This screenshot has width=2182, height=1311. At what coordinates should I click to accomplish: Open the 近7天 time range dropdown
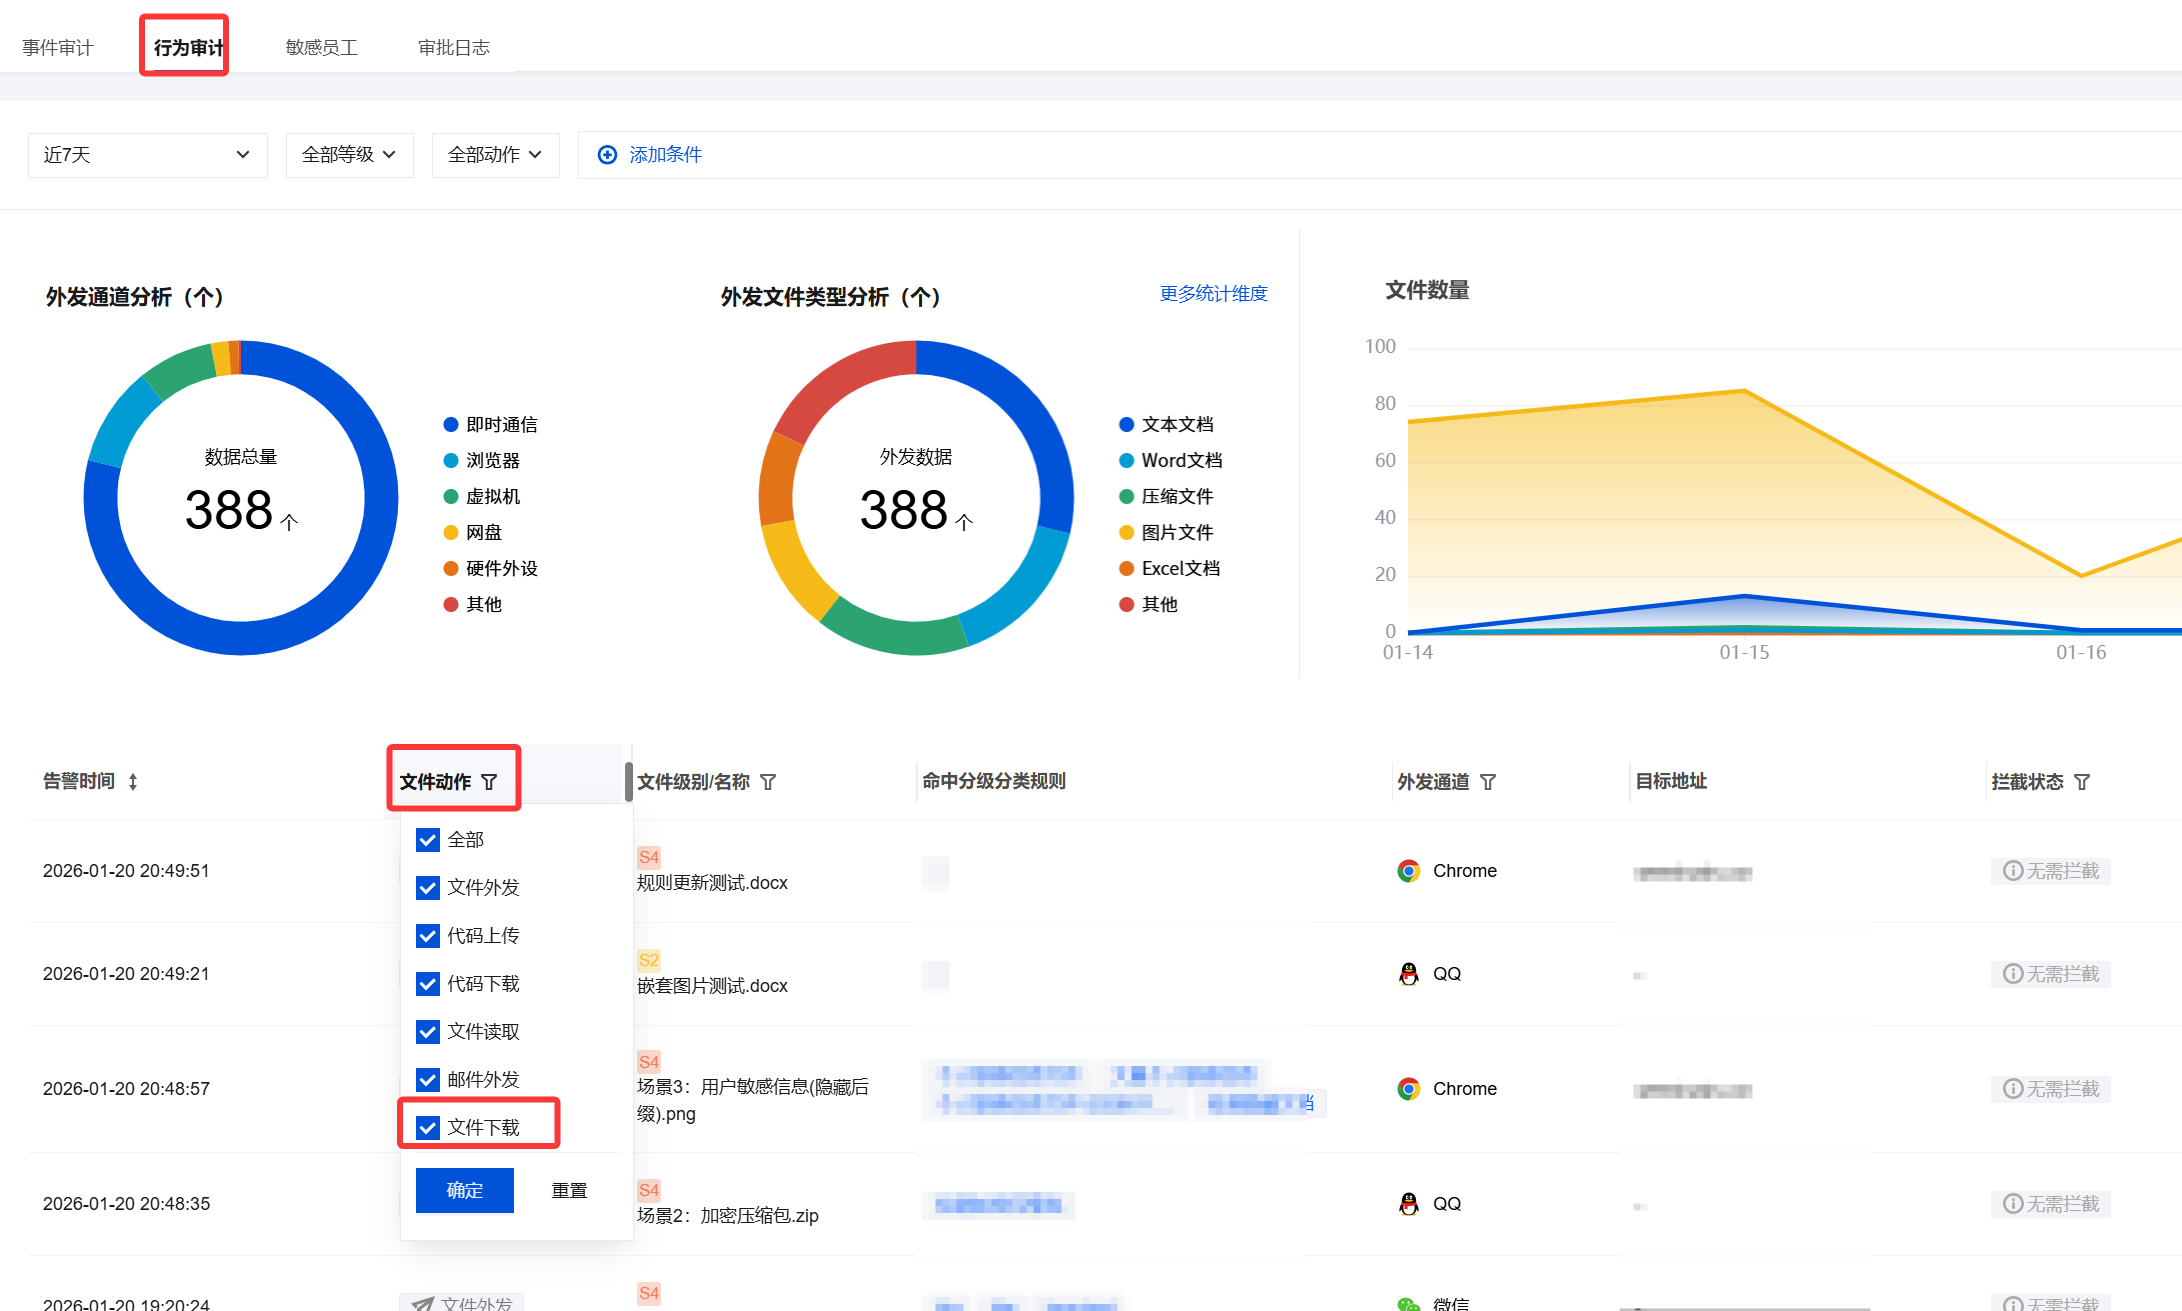(x=147, y=155)
